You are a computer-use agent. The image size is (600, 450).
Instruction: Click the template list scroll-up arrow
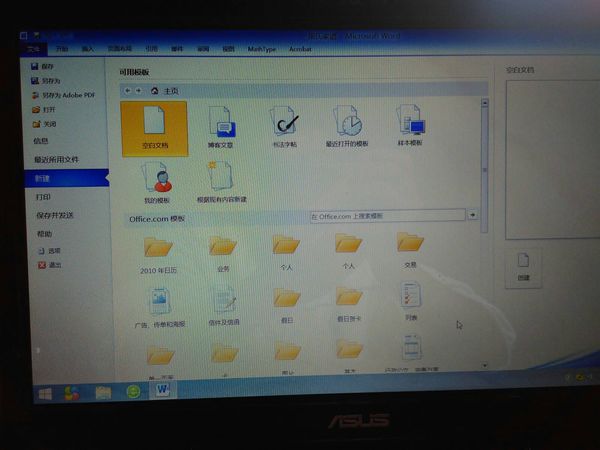(485, 102)
